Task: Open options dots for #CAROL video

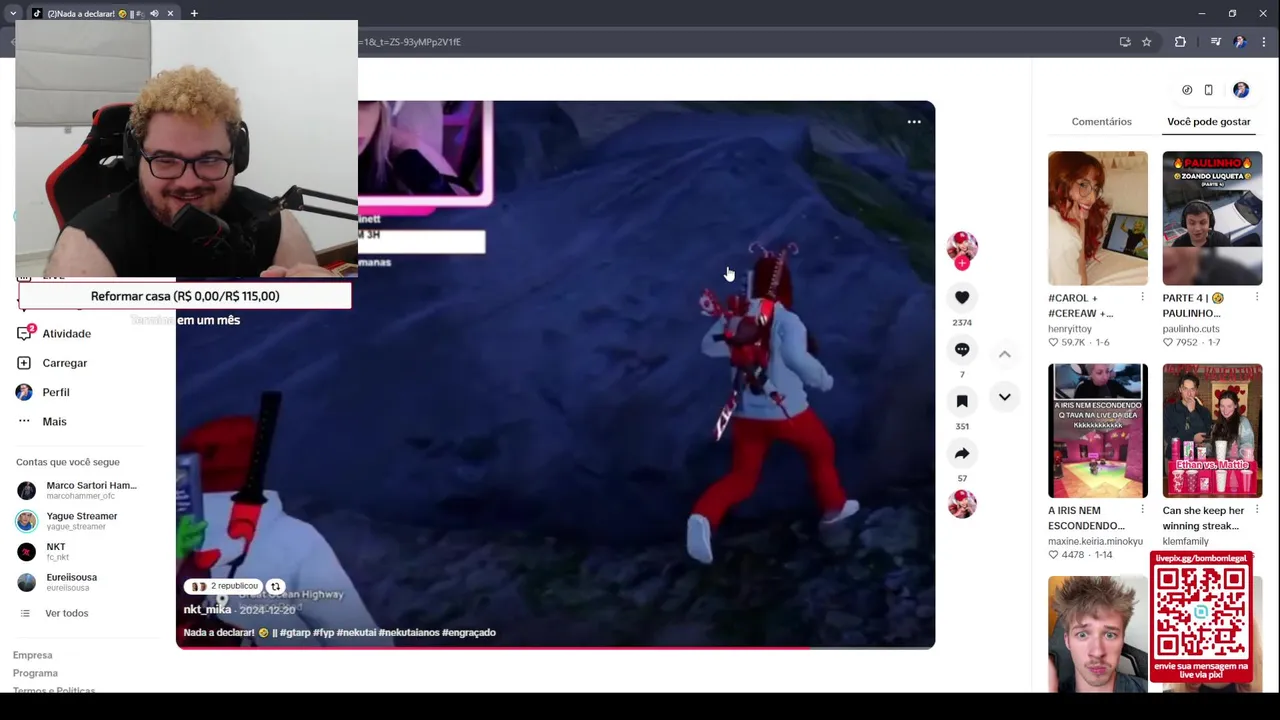Action: [1142, 297]
